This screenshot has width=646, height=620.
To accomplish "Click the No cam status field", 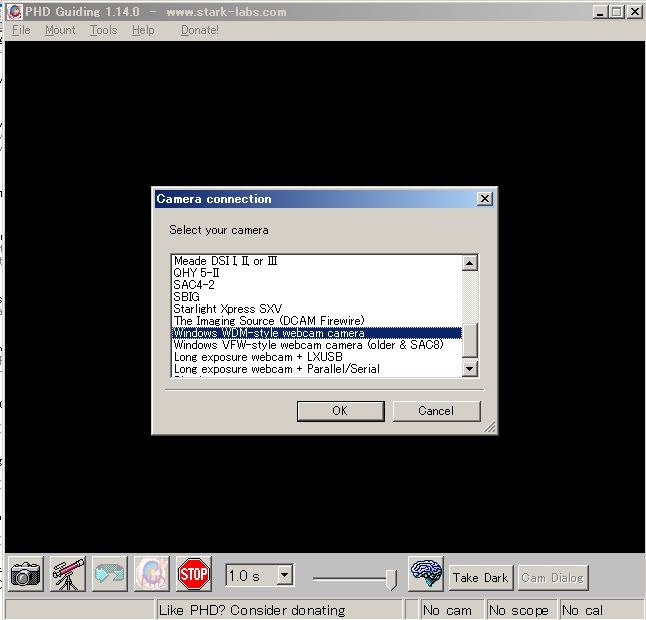I will (451, 610).
